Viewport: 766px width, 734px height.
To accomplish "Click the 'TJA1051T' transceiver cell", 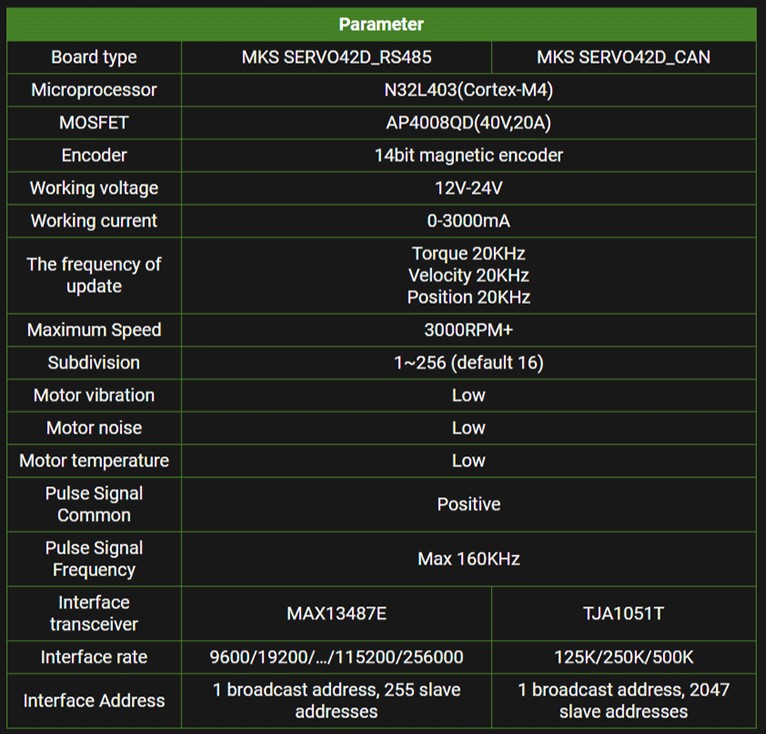I will click(x=624, y=613).
